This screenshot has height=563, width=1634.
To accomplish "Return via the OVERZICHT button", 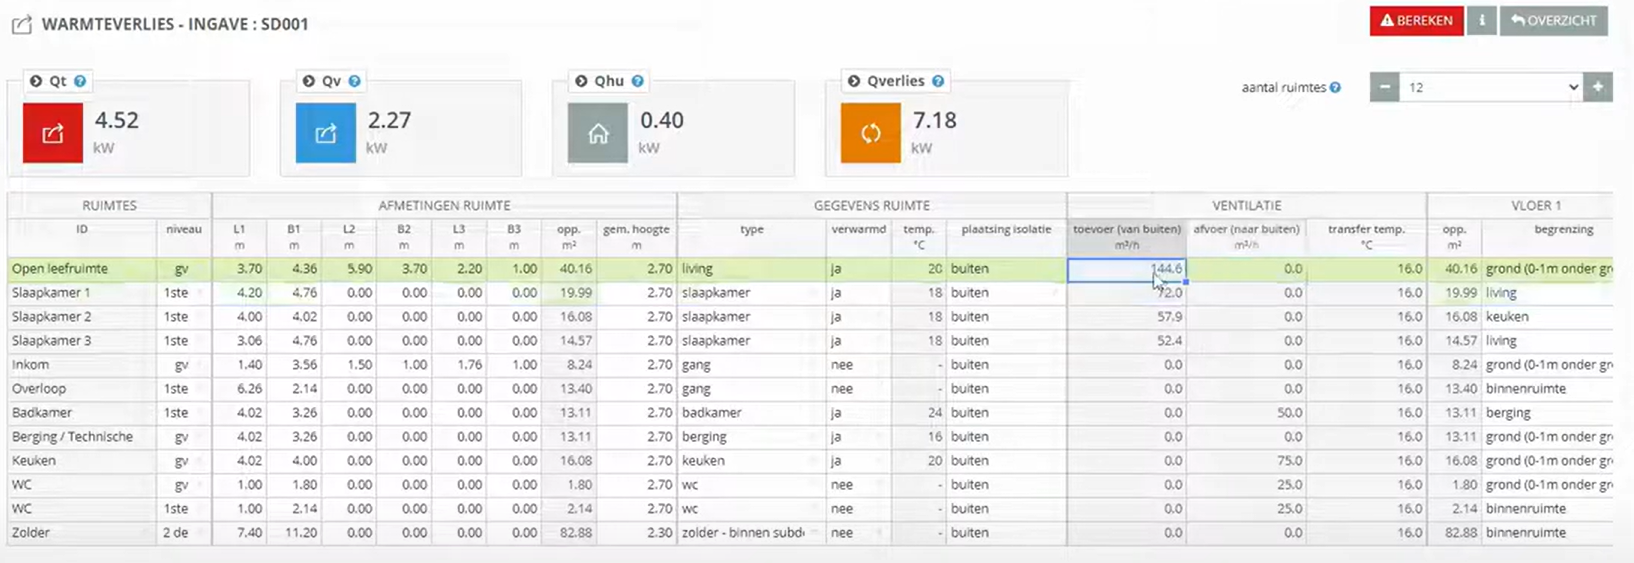I will click(1553, 20).
